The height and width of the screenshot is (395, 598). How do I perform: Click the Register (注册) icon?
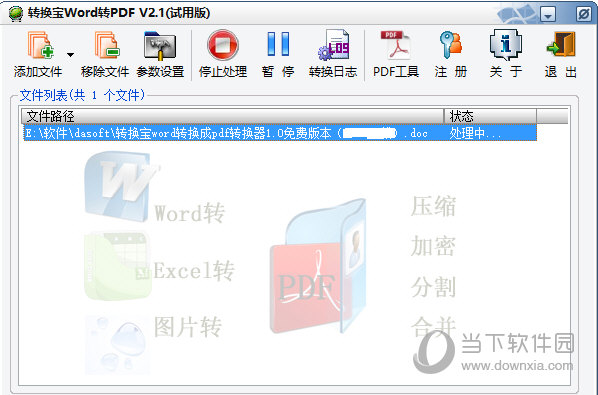[451, 45]
